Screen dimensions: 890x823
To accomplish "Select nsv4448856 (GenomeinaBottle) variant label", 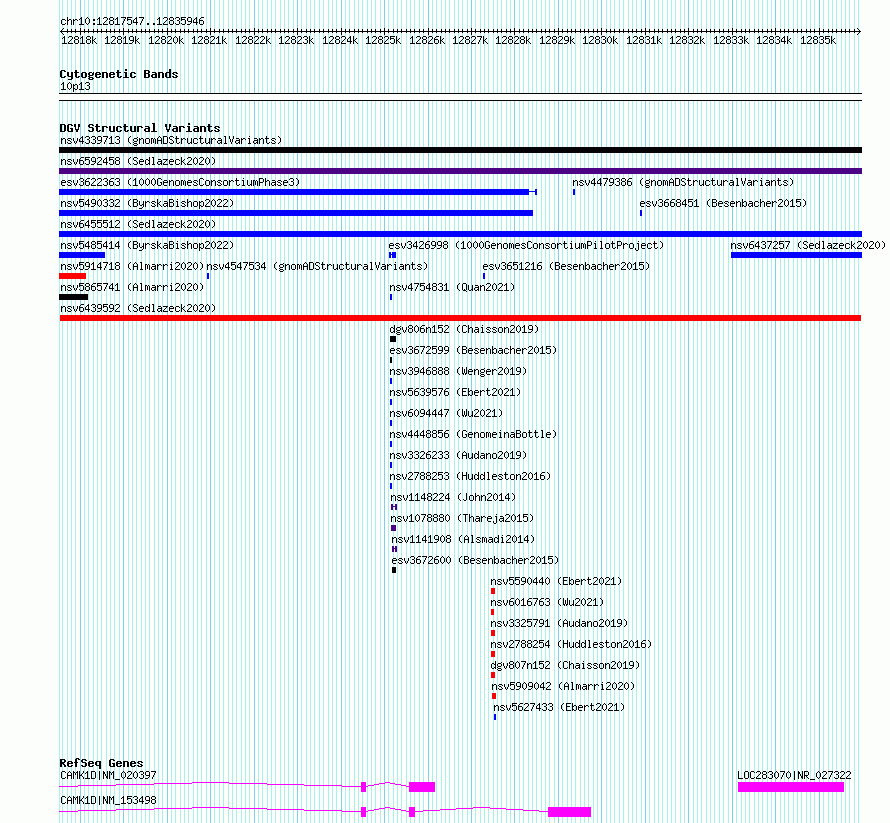I will 473,434.
